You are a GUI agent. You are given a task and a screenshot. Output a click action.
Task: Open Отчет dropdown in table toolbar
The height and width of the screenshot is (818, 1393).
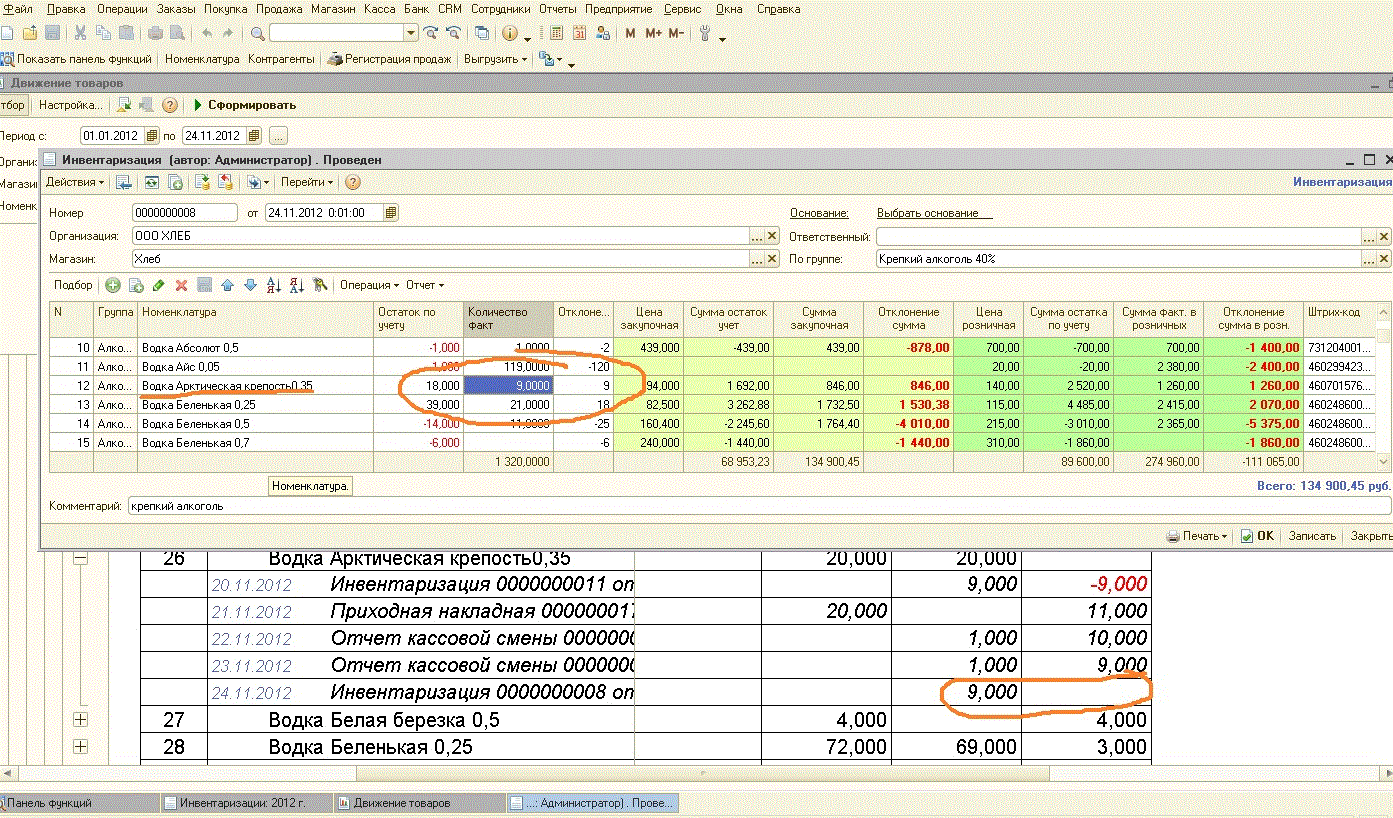coord(424,285)
